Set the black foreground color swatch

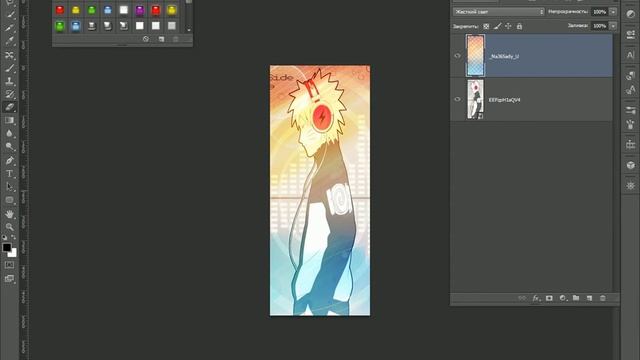coord(7,247)
